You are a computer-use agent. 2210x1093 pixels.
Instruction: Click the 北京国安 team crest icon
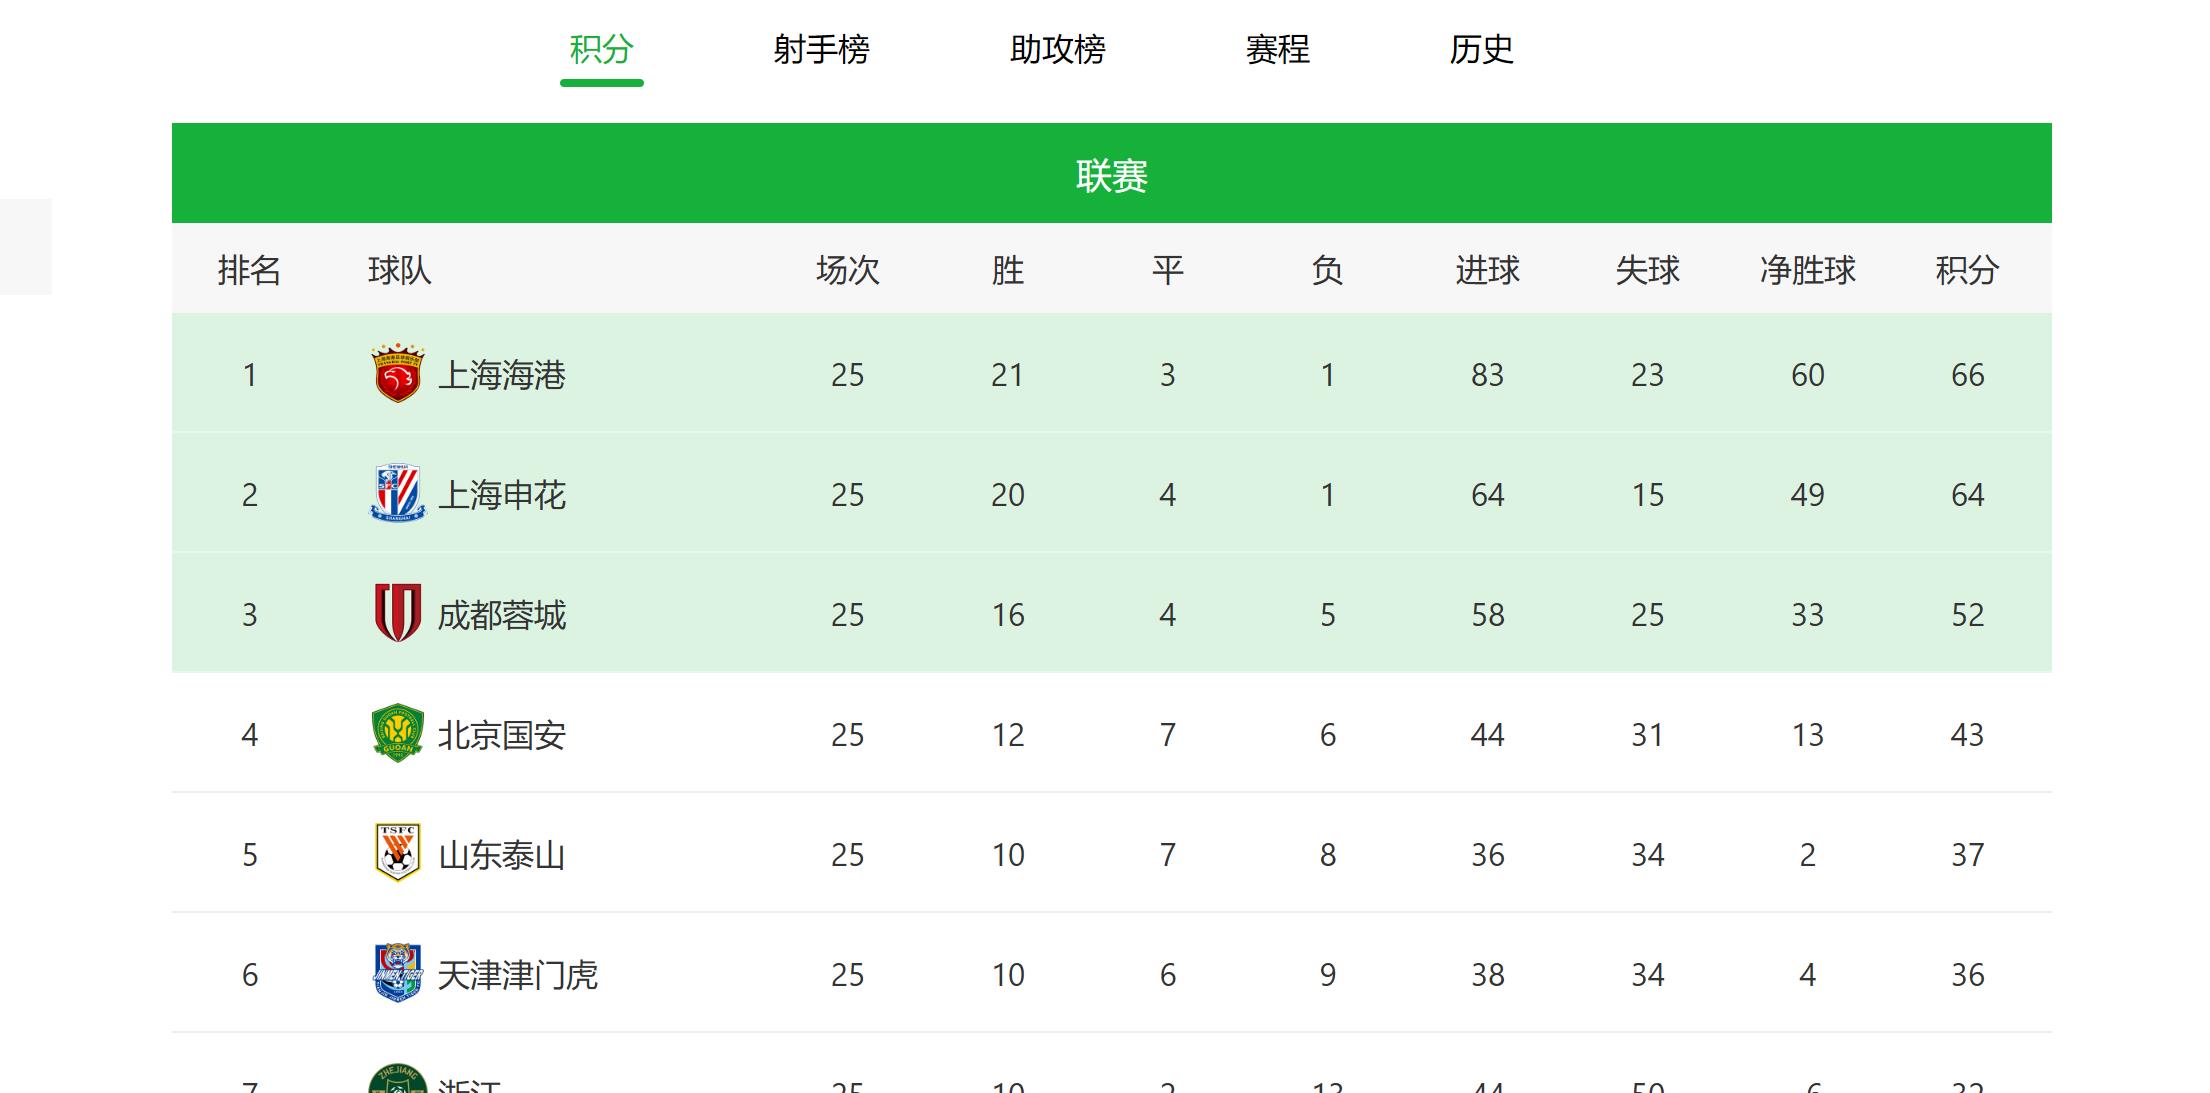[x=397, y=733]
